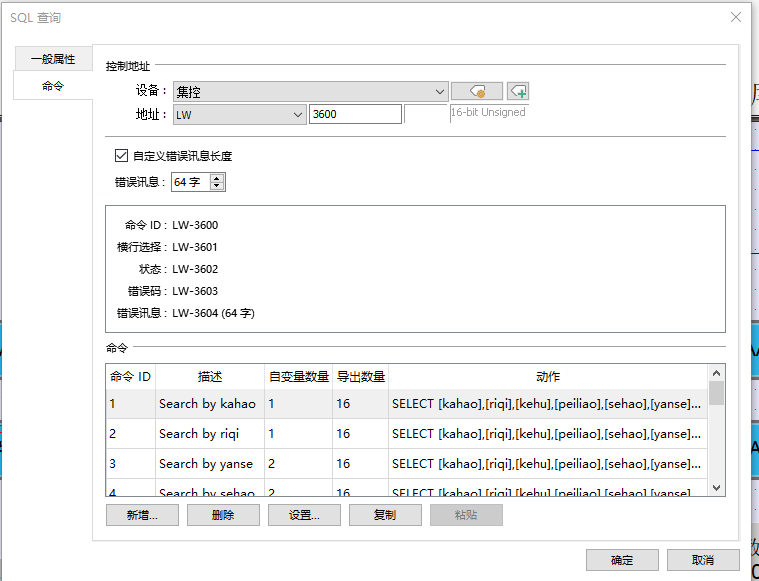Click the 命令 ID：LW-3600 text
Image resolution: width=759 pixels, height=581 pixels.
(x=171, y=225)
